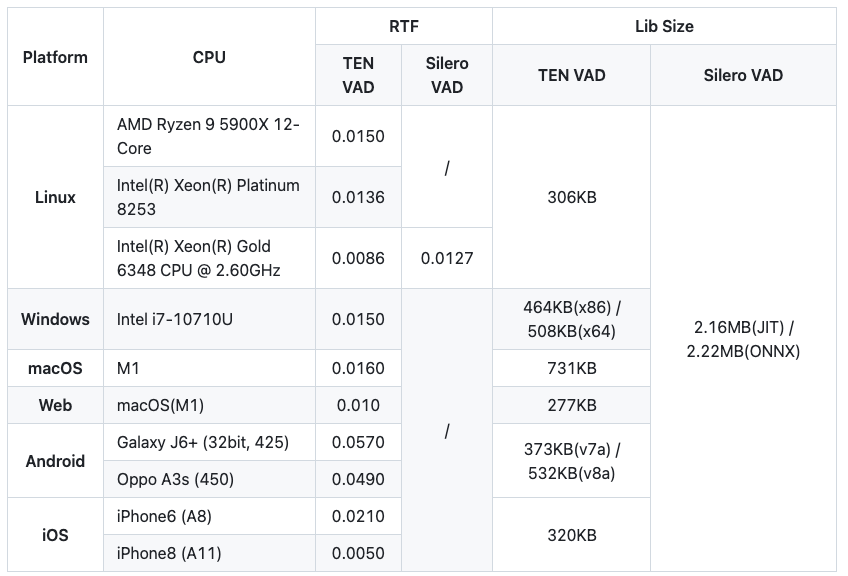Click the macOS platform cell
Image resolution: width=848 pixels, height=576 pixels.
55,368
